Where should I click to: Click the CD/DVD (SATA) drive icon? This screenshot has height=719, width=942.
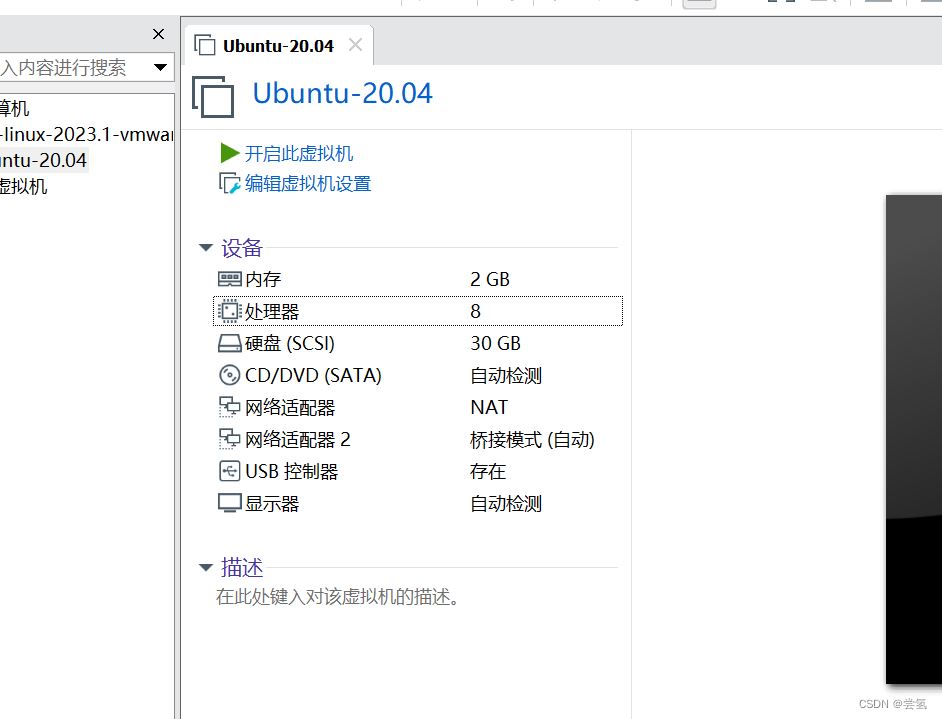pyautogui.click(x=228, y=375)
